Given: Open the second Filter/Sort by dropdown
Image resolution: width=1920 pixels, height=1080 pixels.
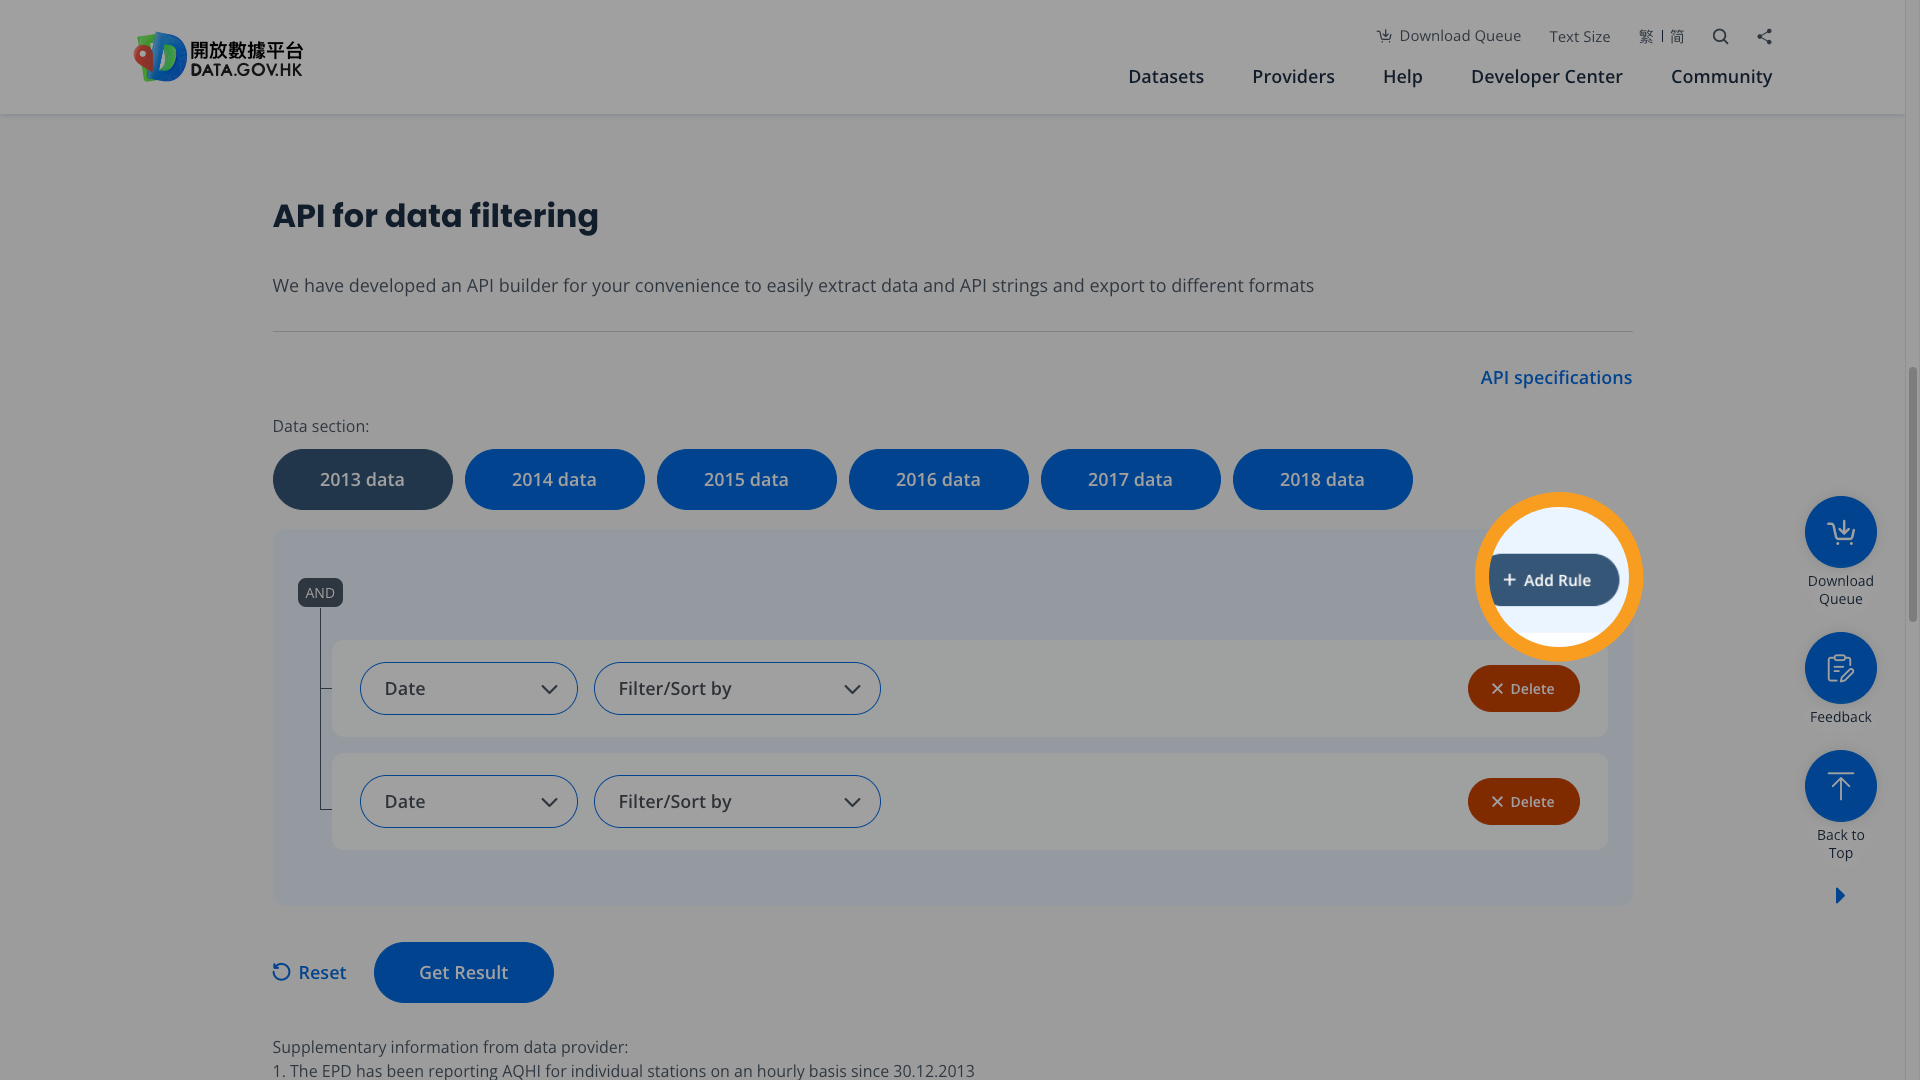Looking at the screenshot, I should [x=737, y=801].
